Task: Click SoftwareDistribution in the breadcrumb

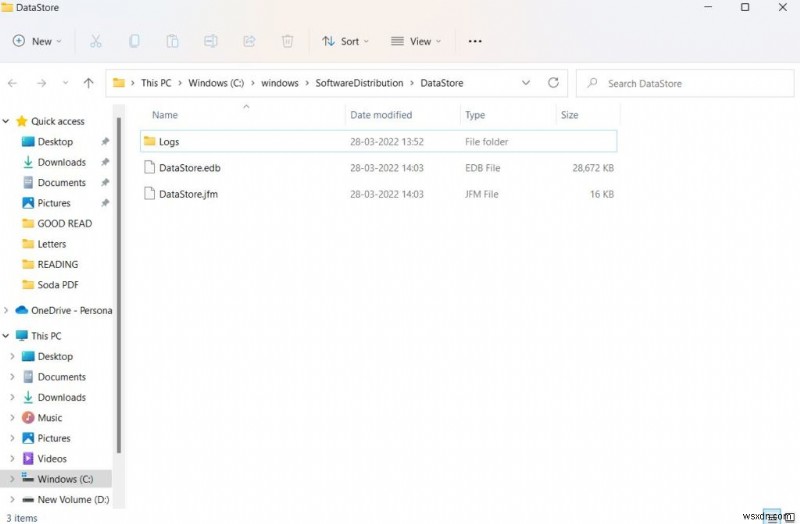Action: point(359,83)
